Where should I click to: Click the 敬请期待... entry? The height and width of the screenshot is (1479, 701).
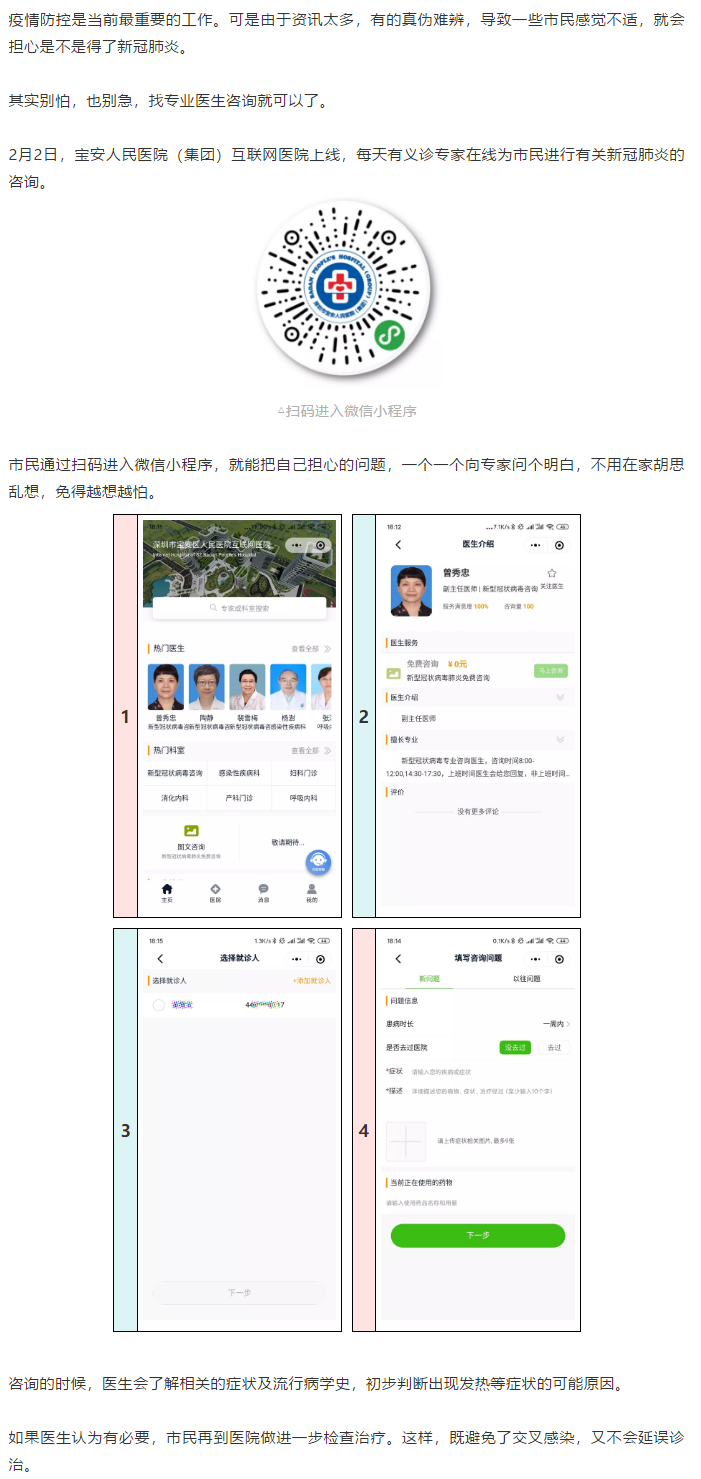coord(287,842)
